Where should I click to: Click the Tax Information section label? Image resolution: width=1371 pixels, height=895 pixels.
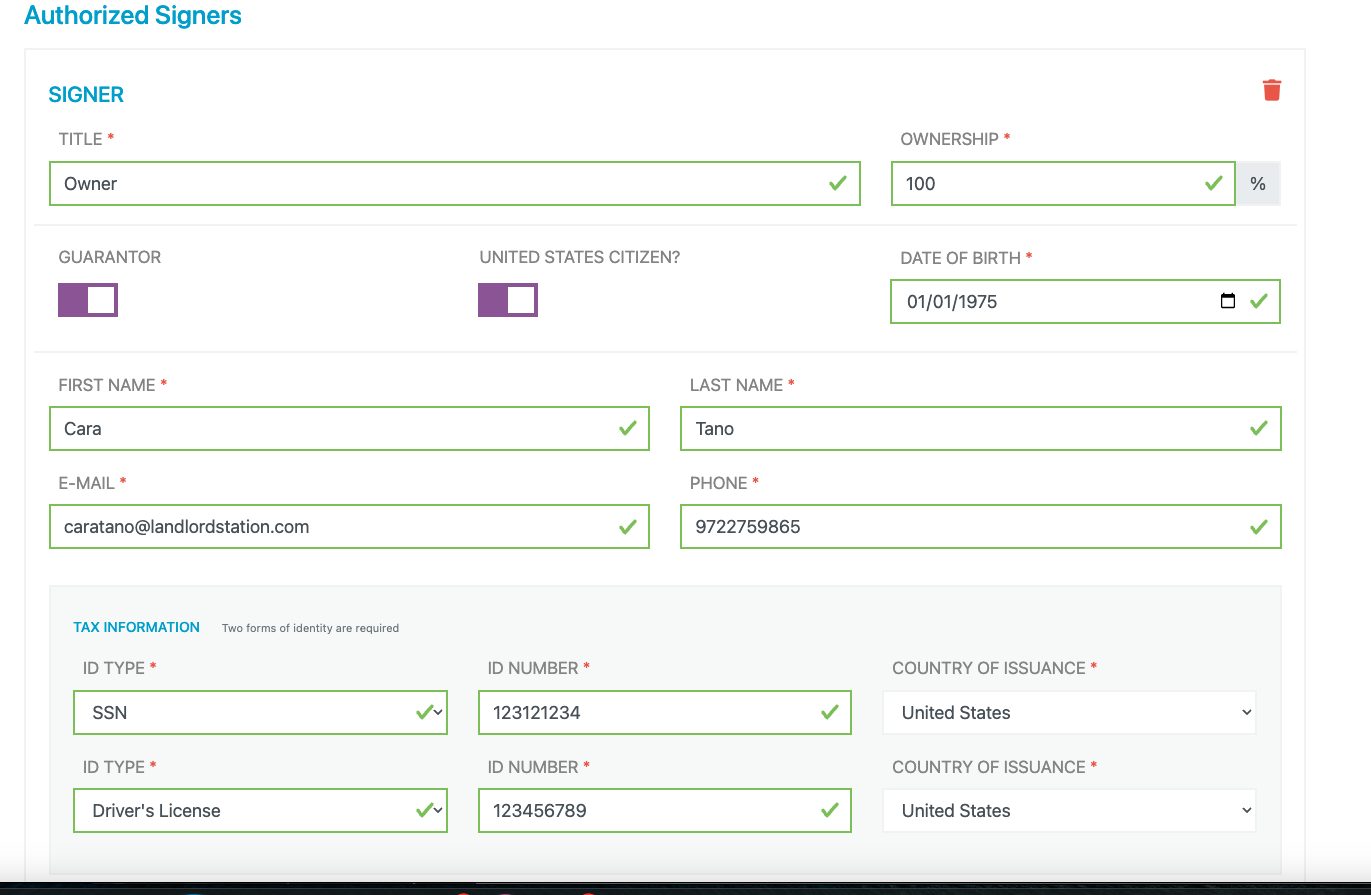coord(136,627)
